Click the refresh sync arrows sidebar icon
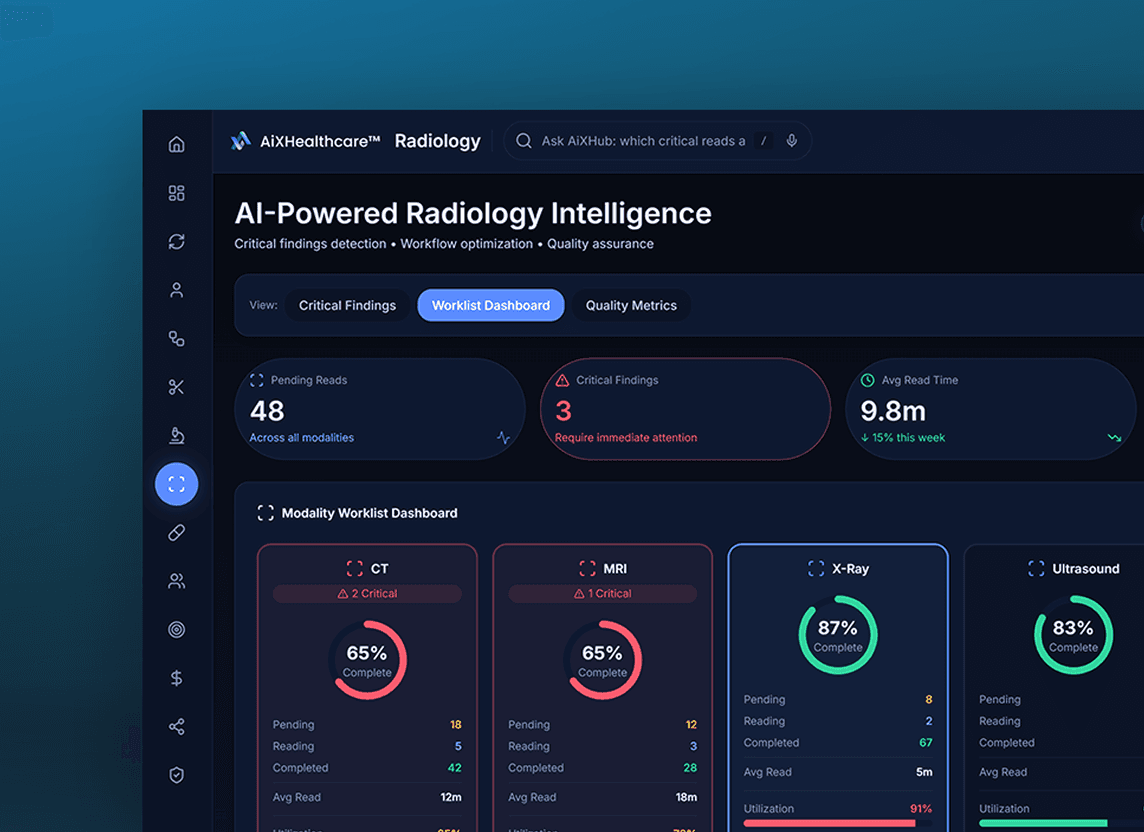 click(177, 242)
